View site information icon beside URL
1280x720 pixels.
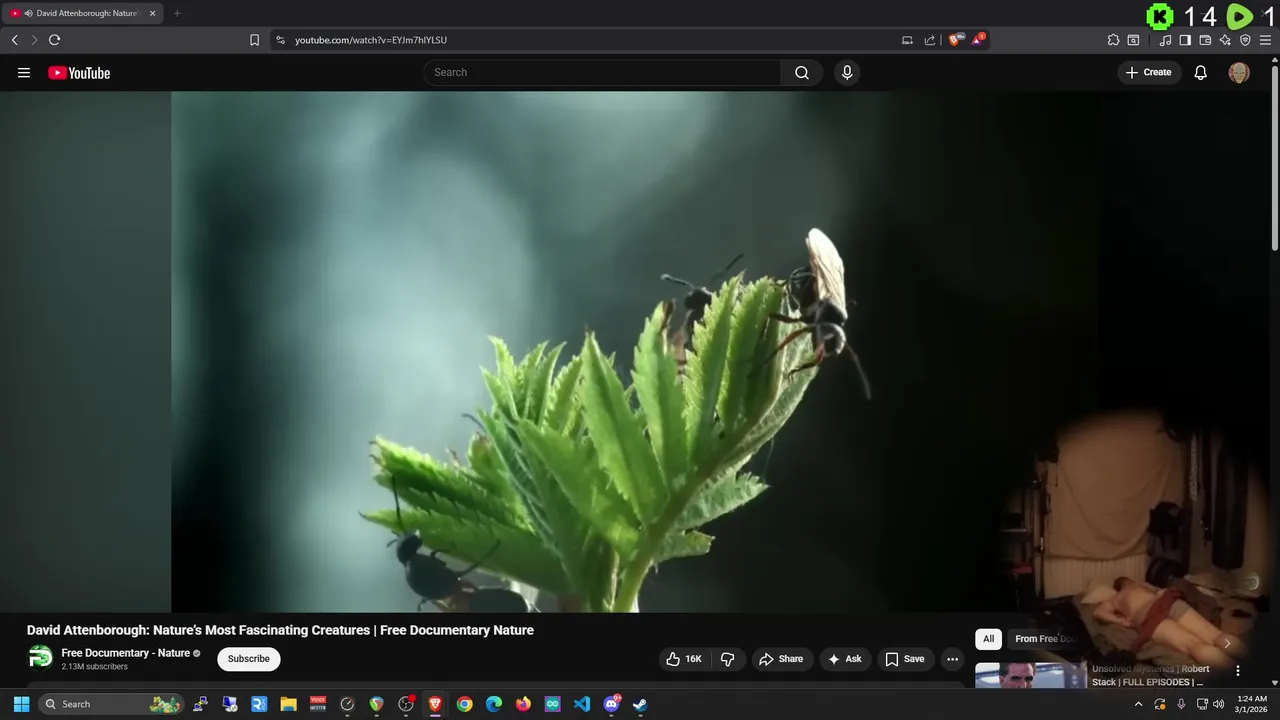280,40
